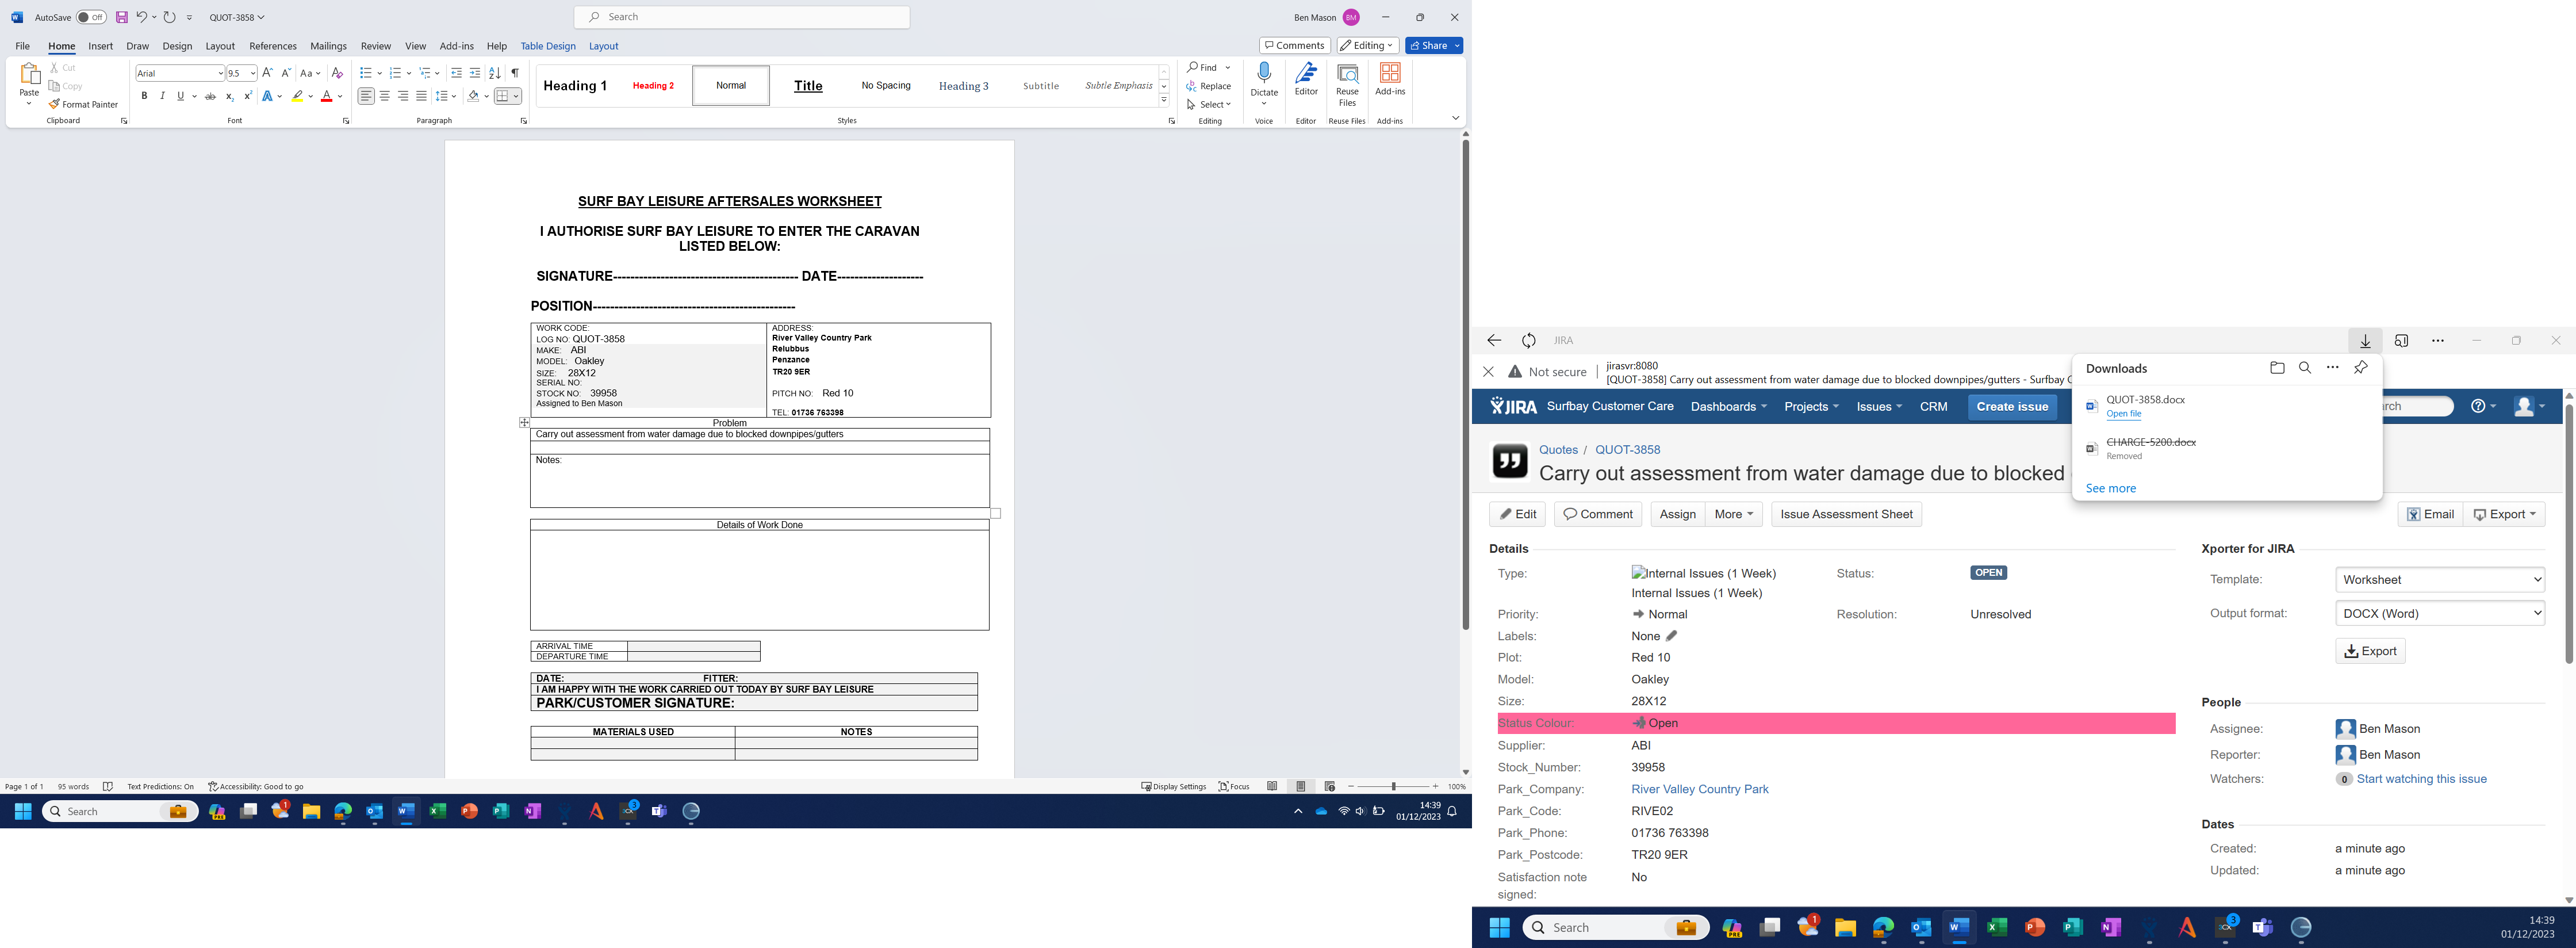Click the bullet list icon
This screenshot has height=948, width=2576.
pyautogui.click(x=366, y=73)
